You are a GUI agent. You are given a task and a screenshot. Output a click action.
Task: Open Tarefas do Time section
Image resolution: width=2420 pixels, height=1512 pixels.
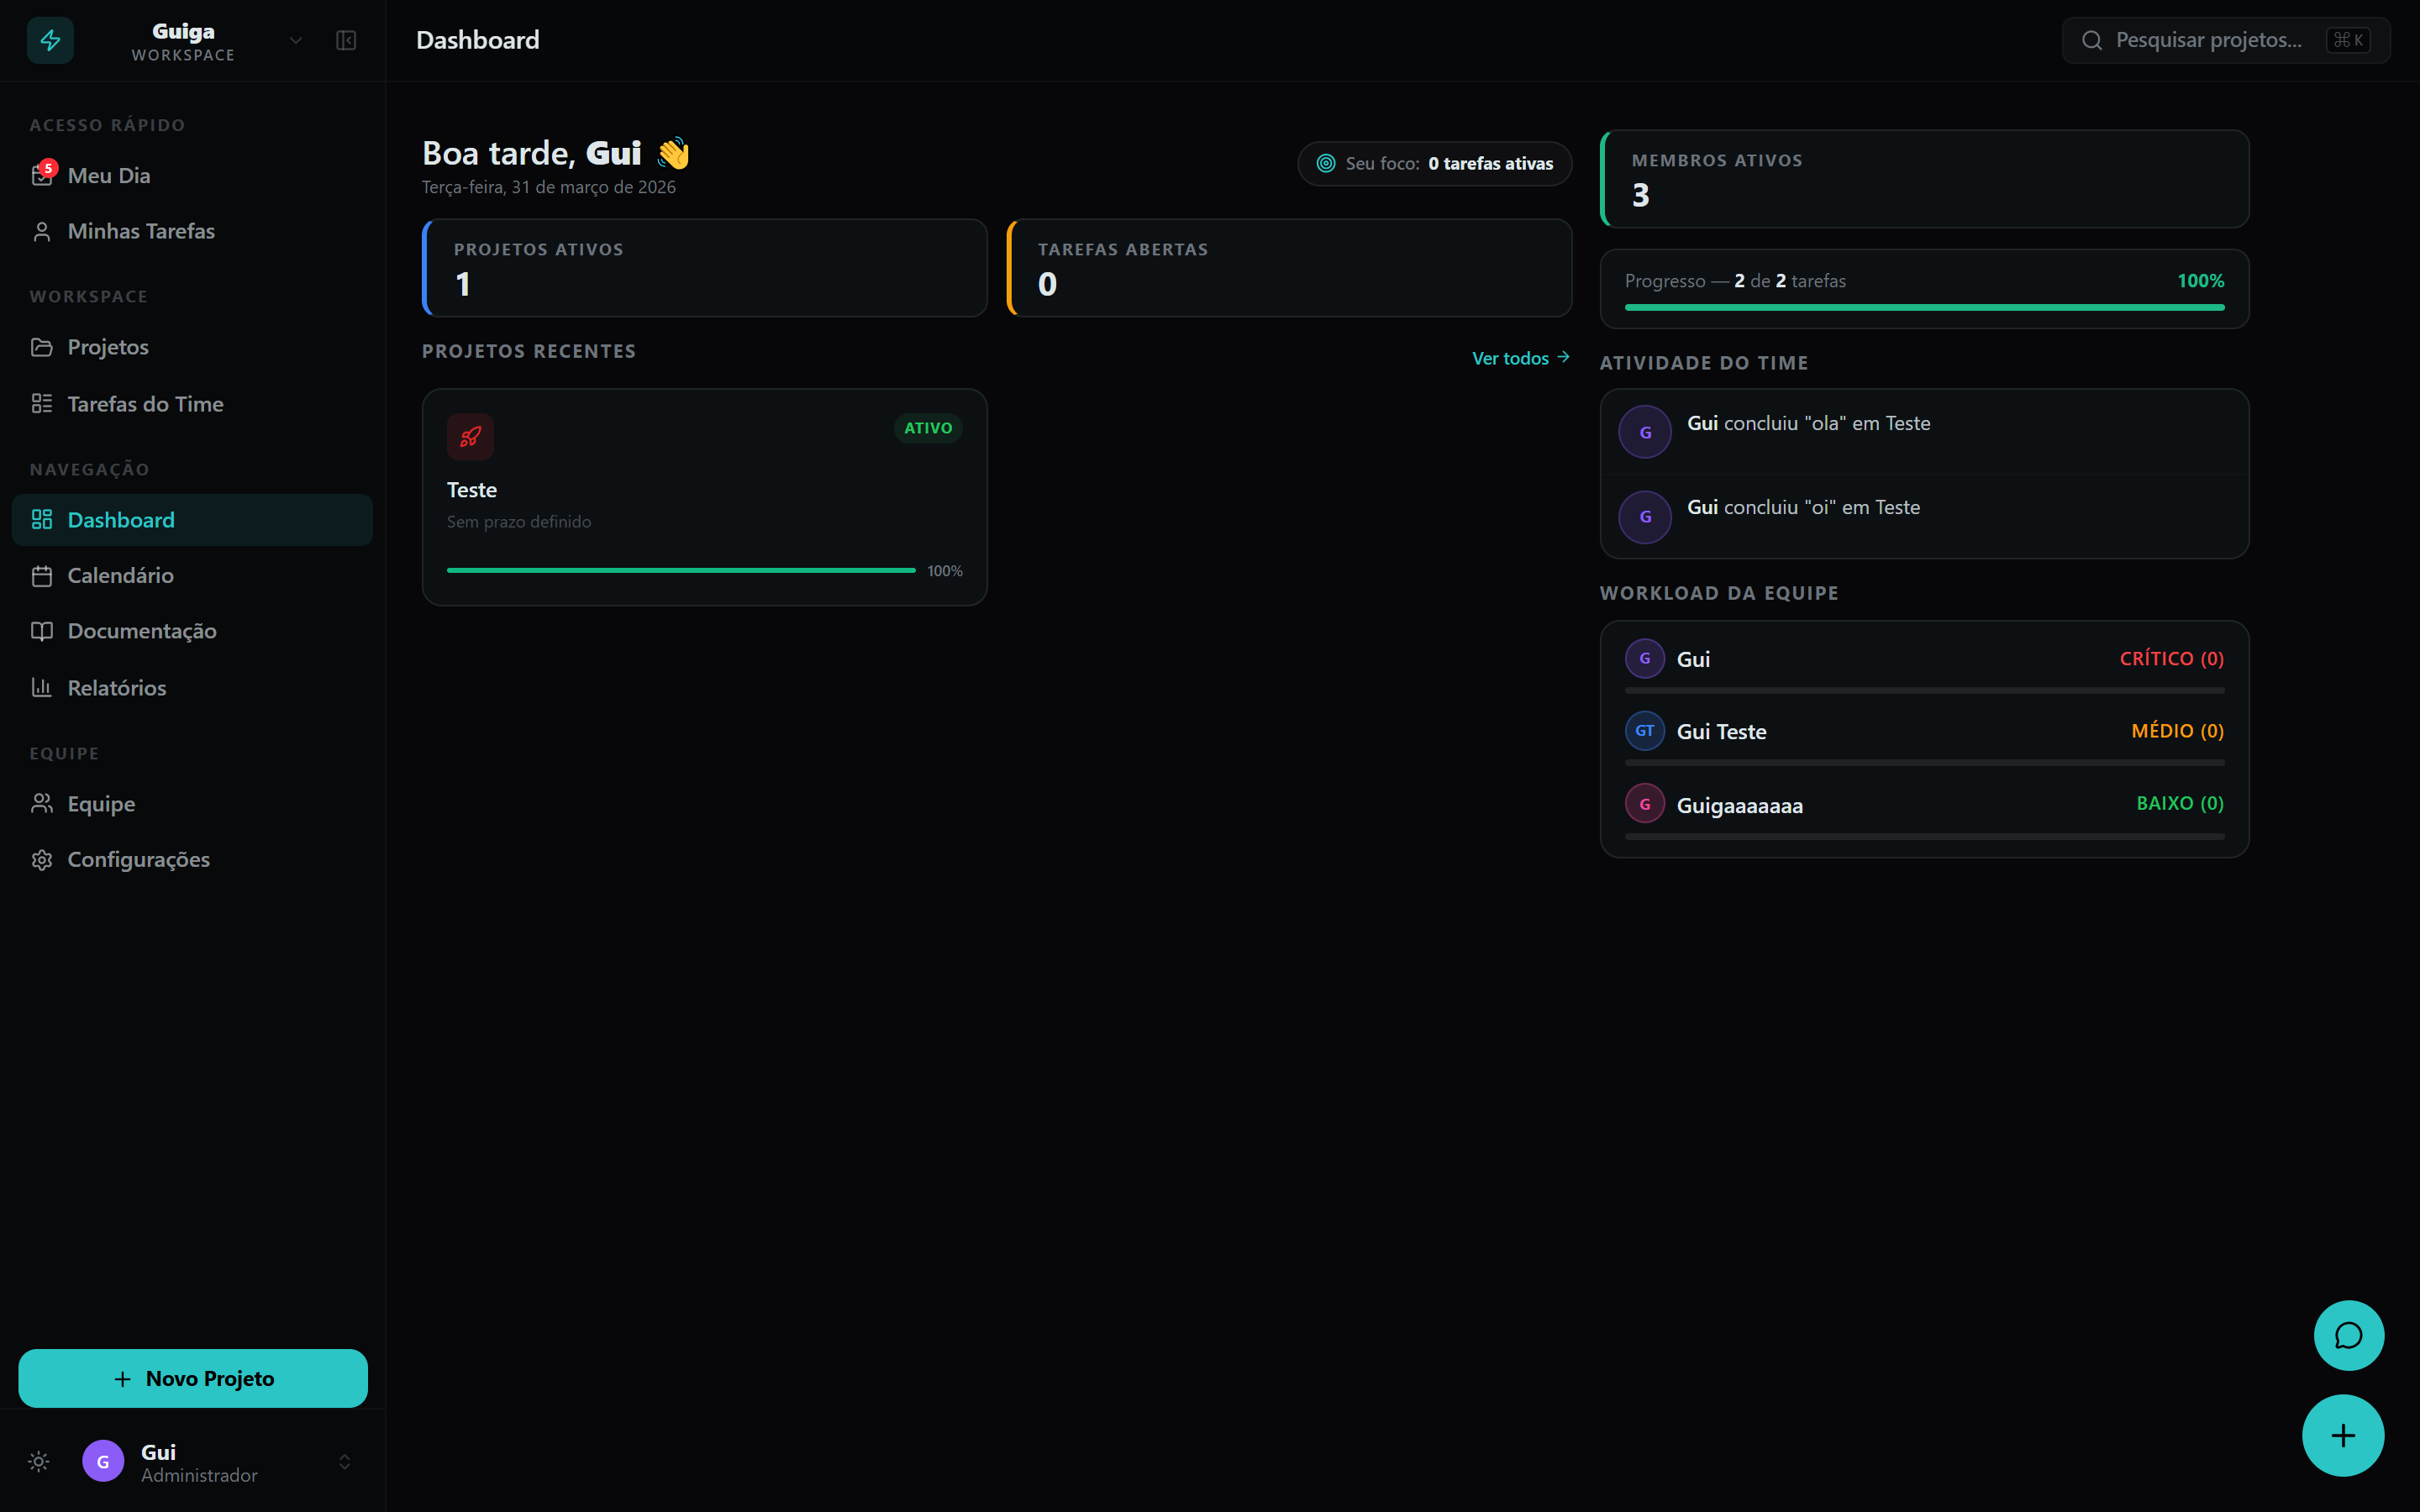(145, 404)
